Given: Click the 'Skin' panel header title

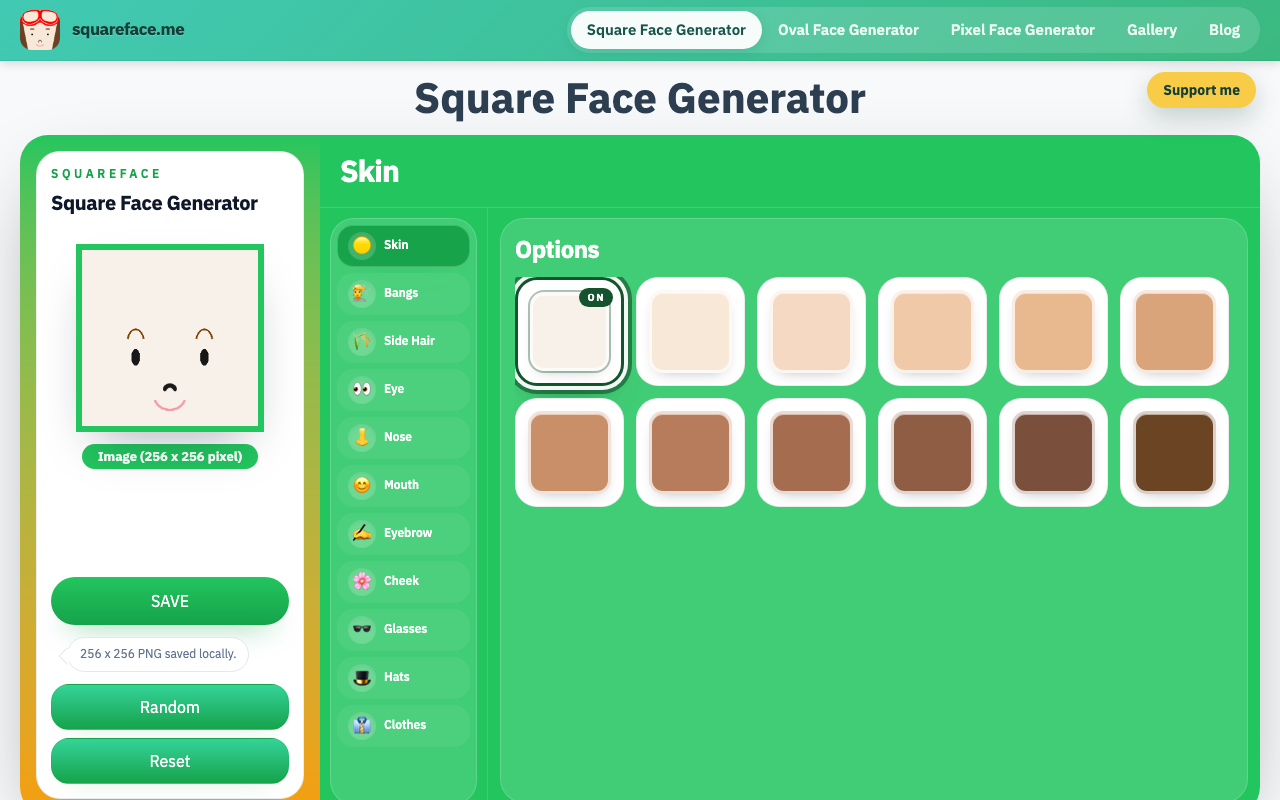Looking at the screenshot, I should point(370,172).
